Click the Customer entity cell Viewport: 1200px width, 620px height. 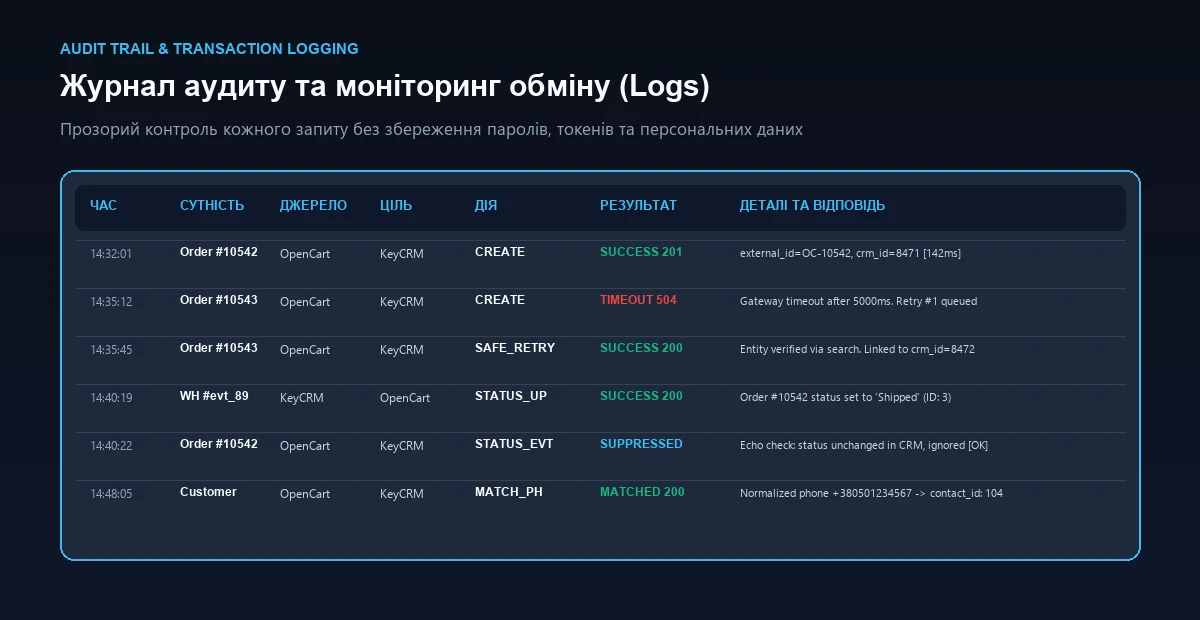point(208,492)
